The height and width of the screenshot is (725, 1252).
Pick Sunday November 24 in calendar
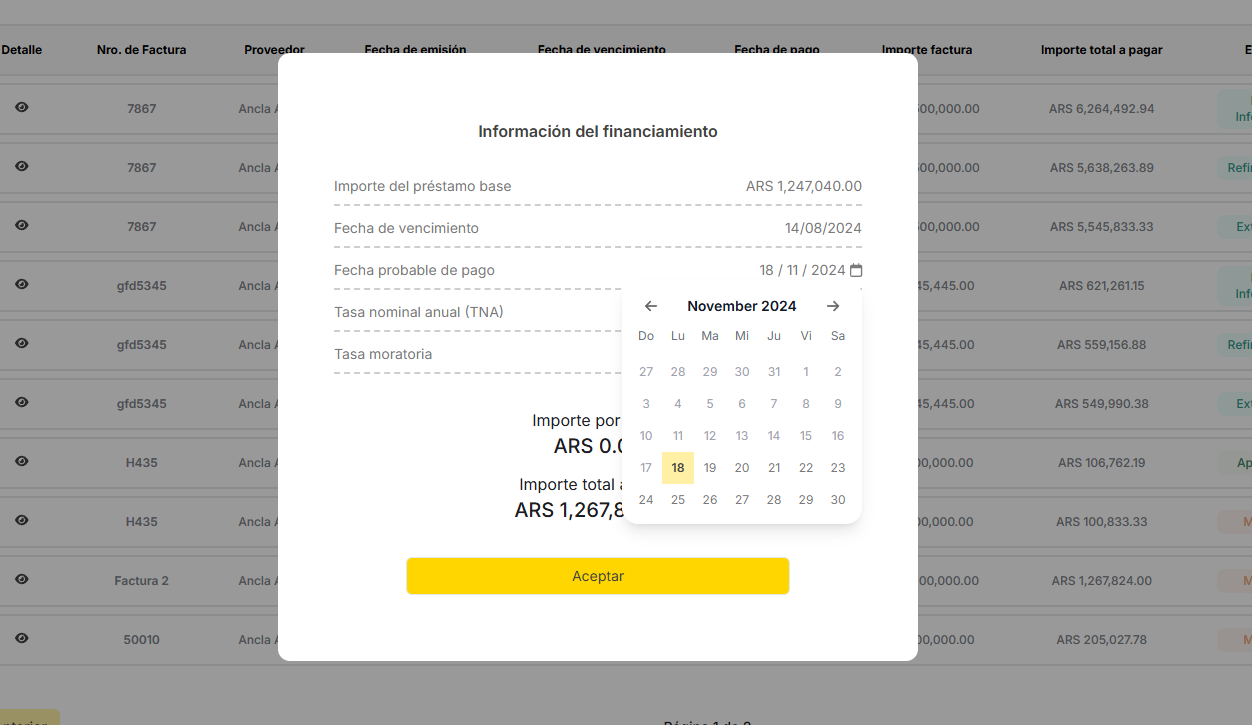[x=646, y=500]
